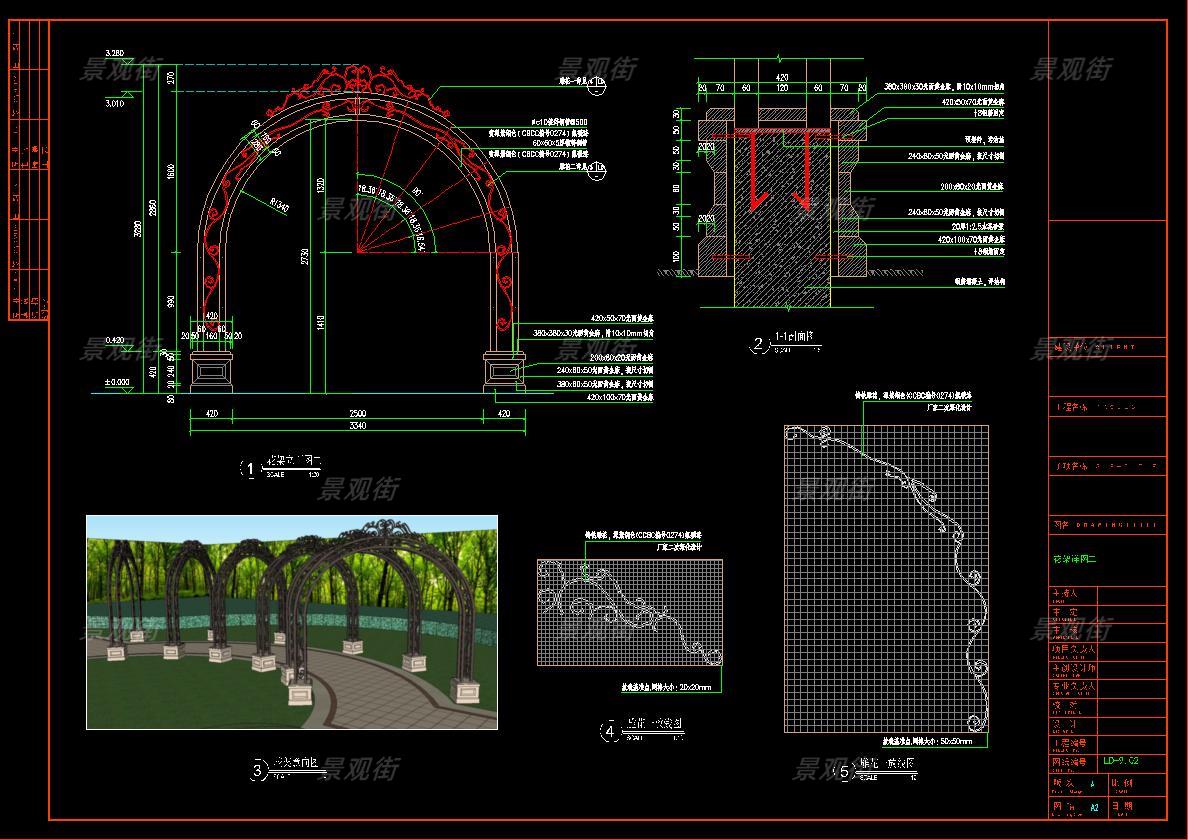Select the large scroll pattern grid detail
Screen dimensions: 1188x840
click(872, 579)
